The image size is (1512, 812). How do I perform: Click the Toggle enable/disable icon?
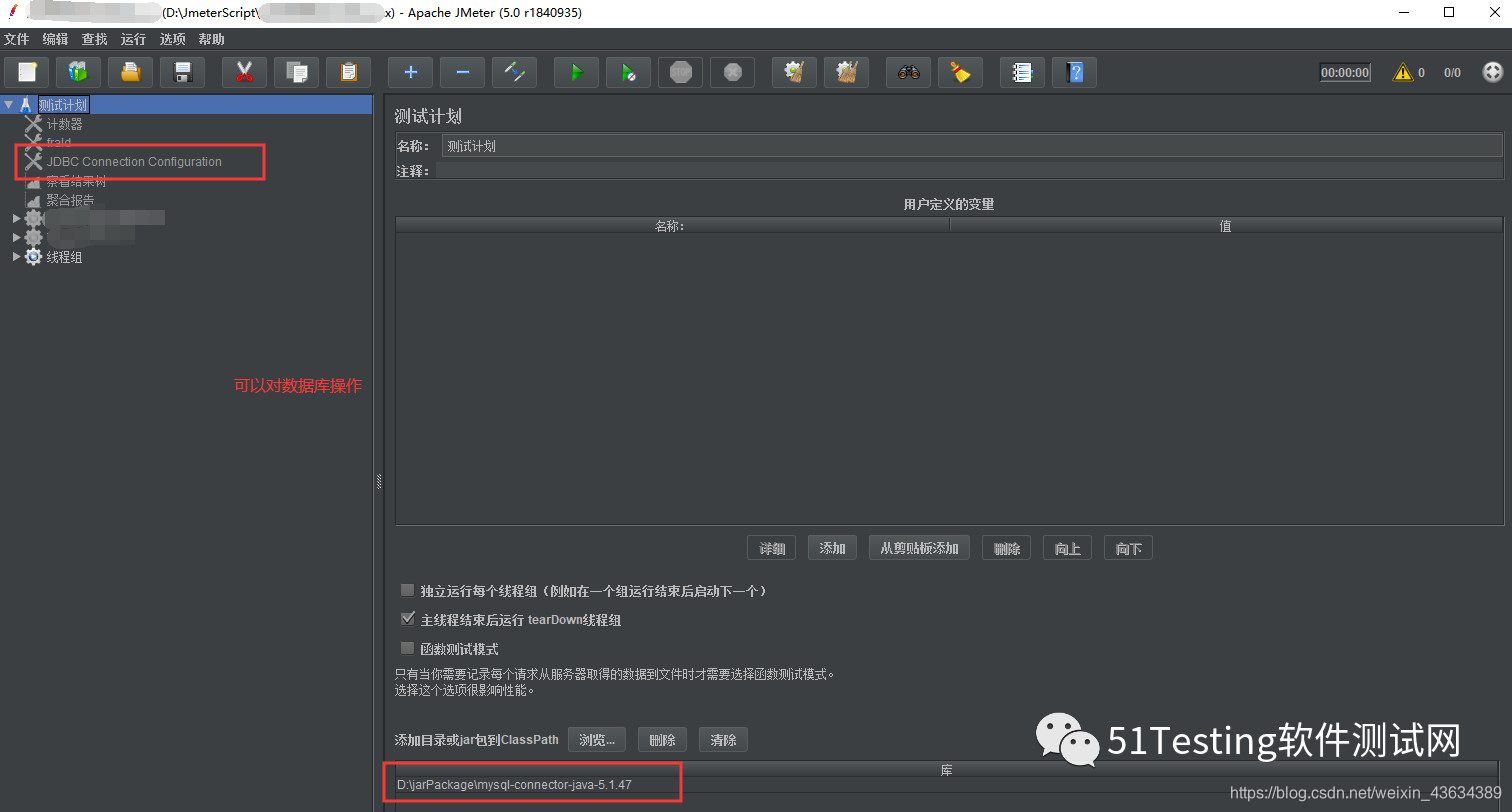(514, 72)
